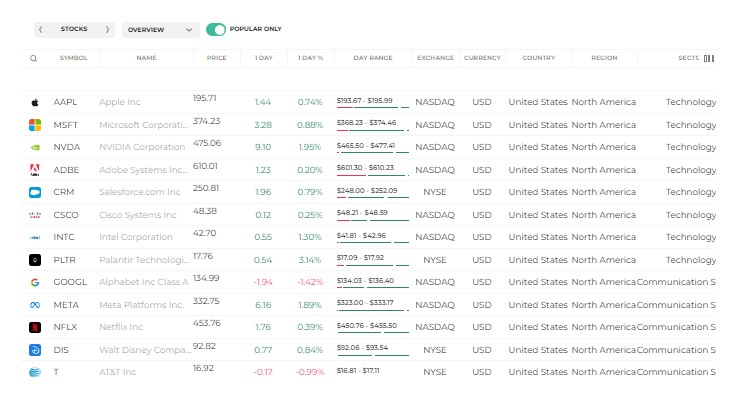Viewport: 736px width, 395px height.
Task: Sort by Country column header
Action: (538, 58)
